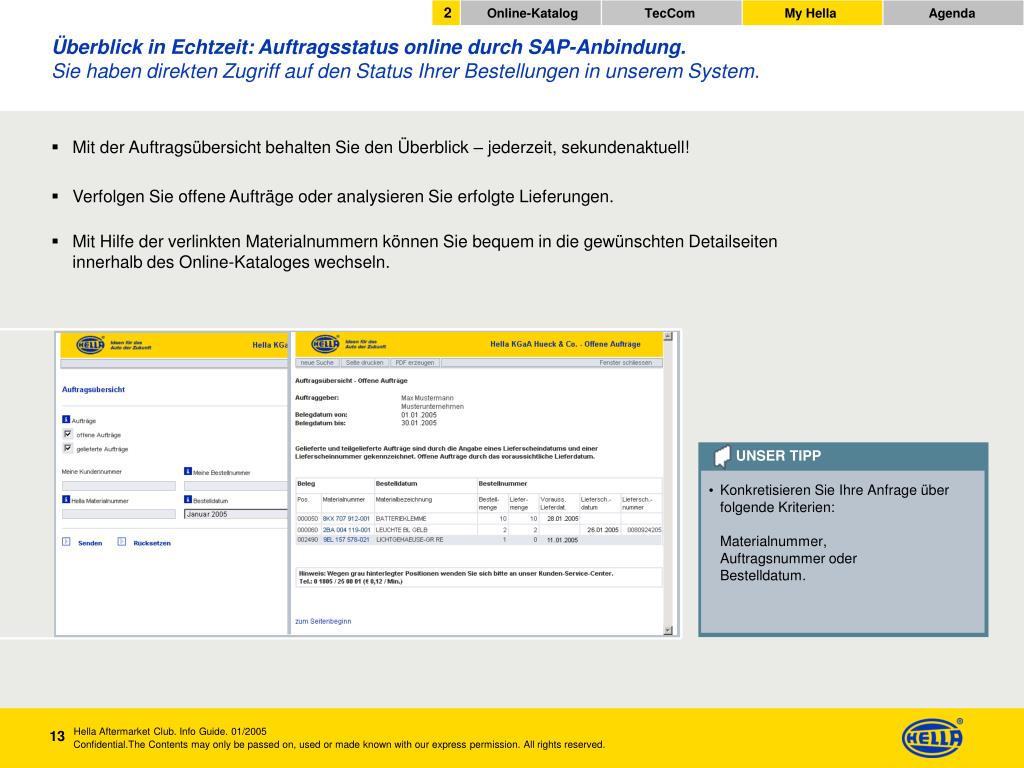This screenshot has width=1024, height=768.
Task: Toggle the offene Aufträge checkbox
Action: (67, 434)
